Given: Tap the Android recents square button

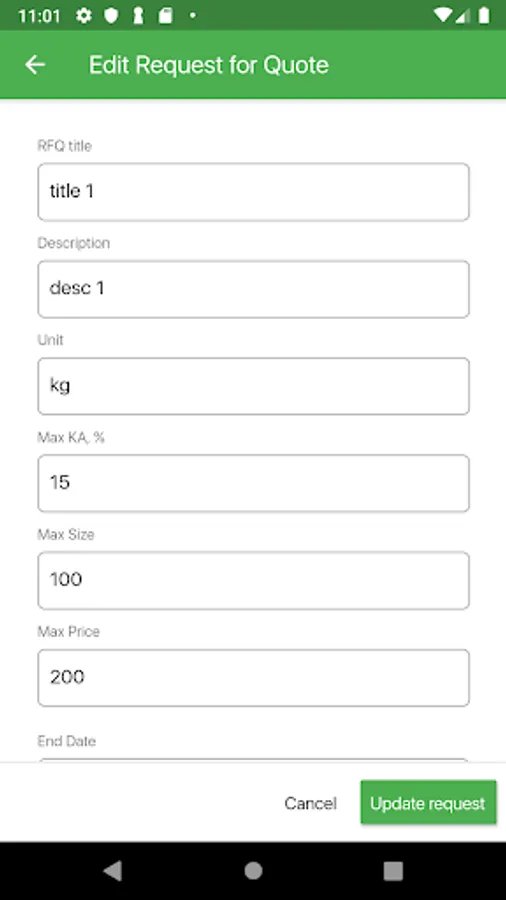Looking at the screenshot, I should click(393, 871).
